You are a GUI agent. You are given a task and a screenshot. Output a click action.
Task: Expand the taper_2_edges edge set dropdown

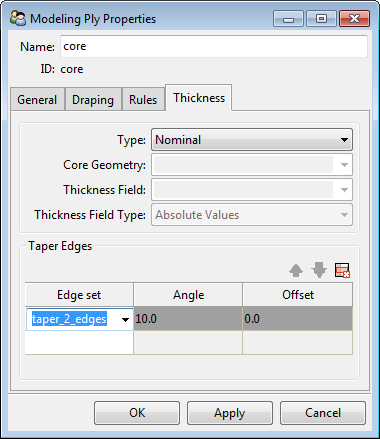125,319
